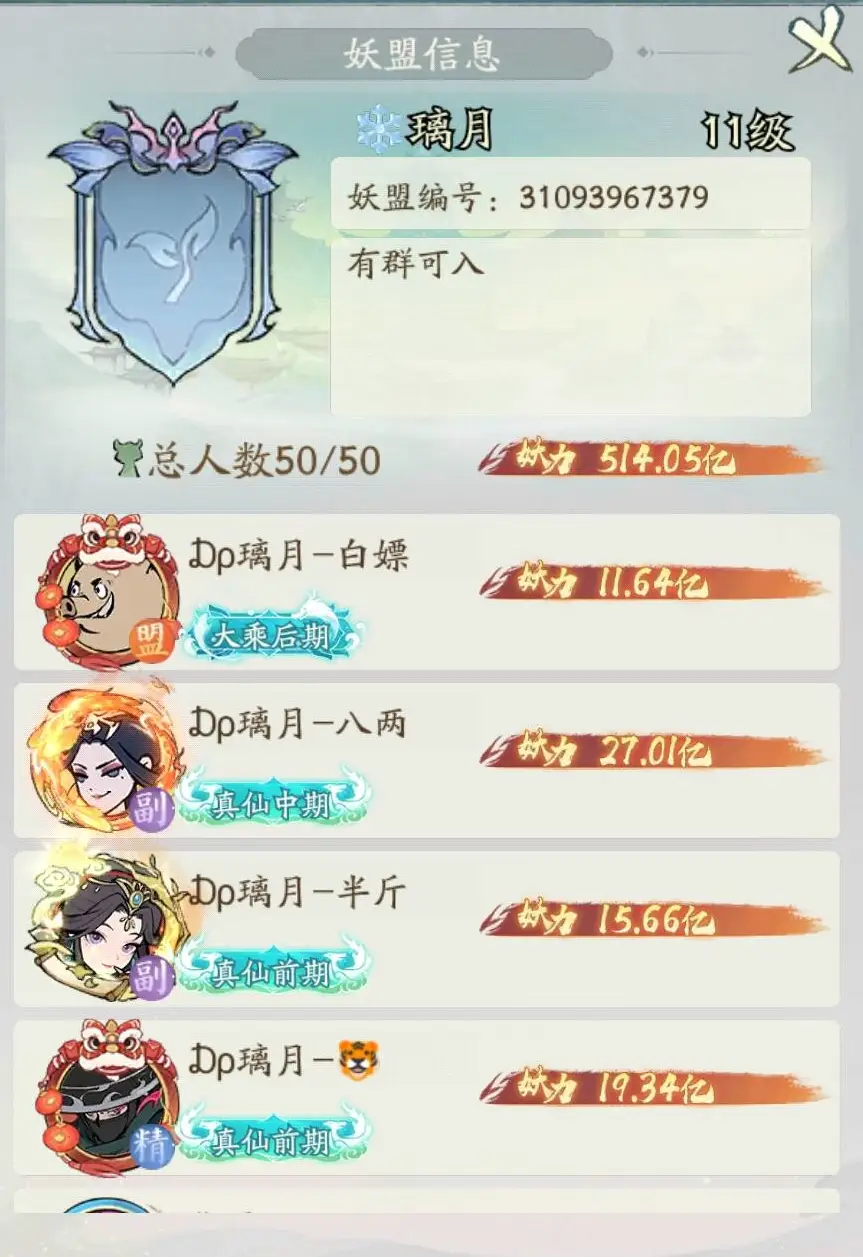
Task: Tap the 妖力 27.01亿 power banner
Action: 650,750
